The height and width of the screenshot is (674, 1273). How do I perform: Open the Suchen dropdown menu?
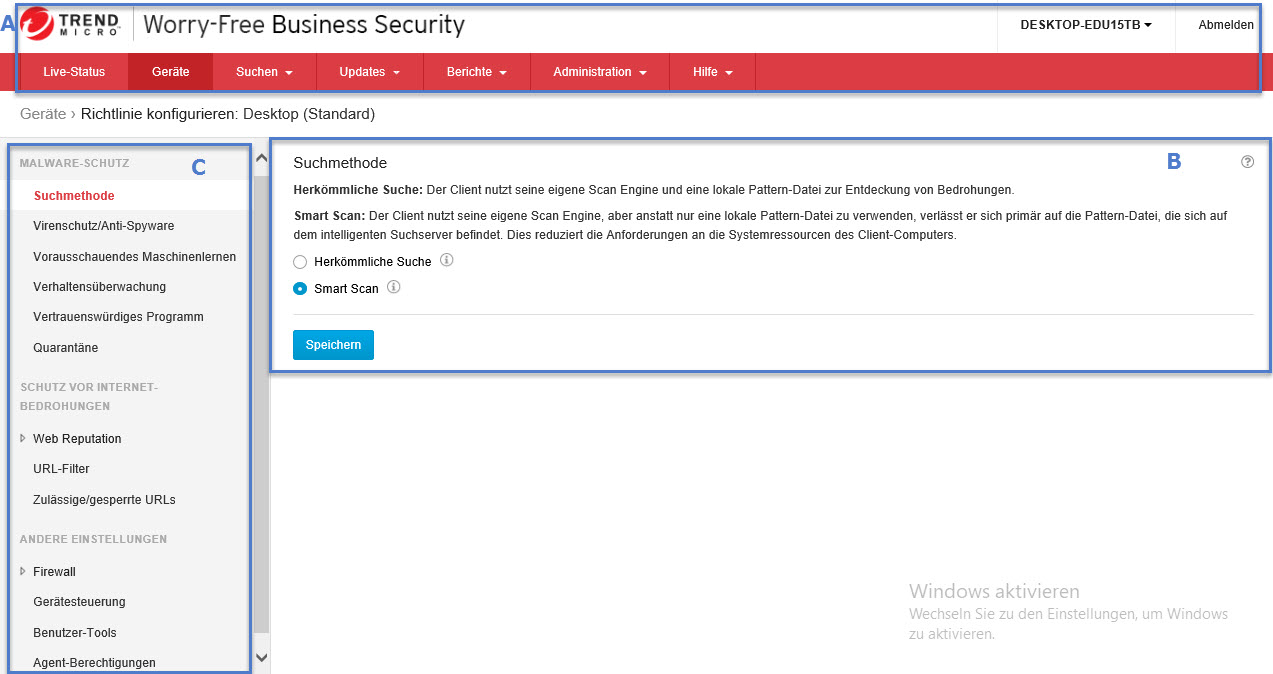coord(264,72)
